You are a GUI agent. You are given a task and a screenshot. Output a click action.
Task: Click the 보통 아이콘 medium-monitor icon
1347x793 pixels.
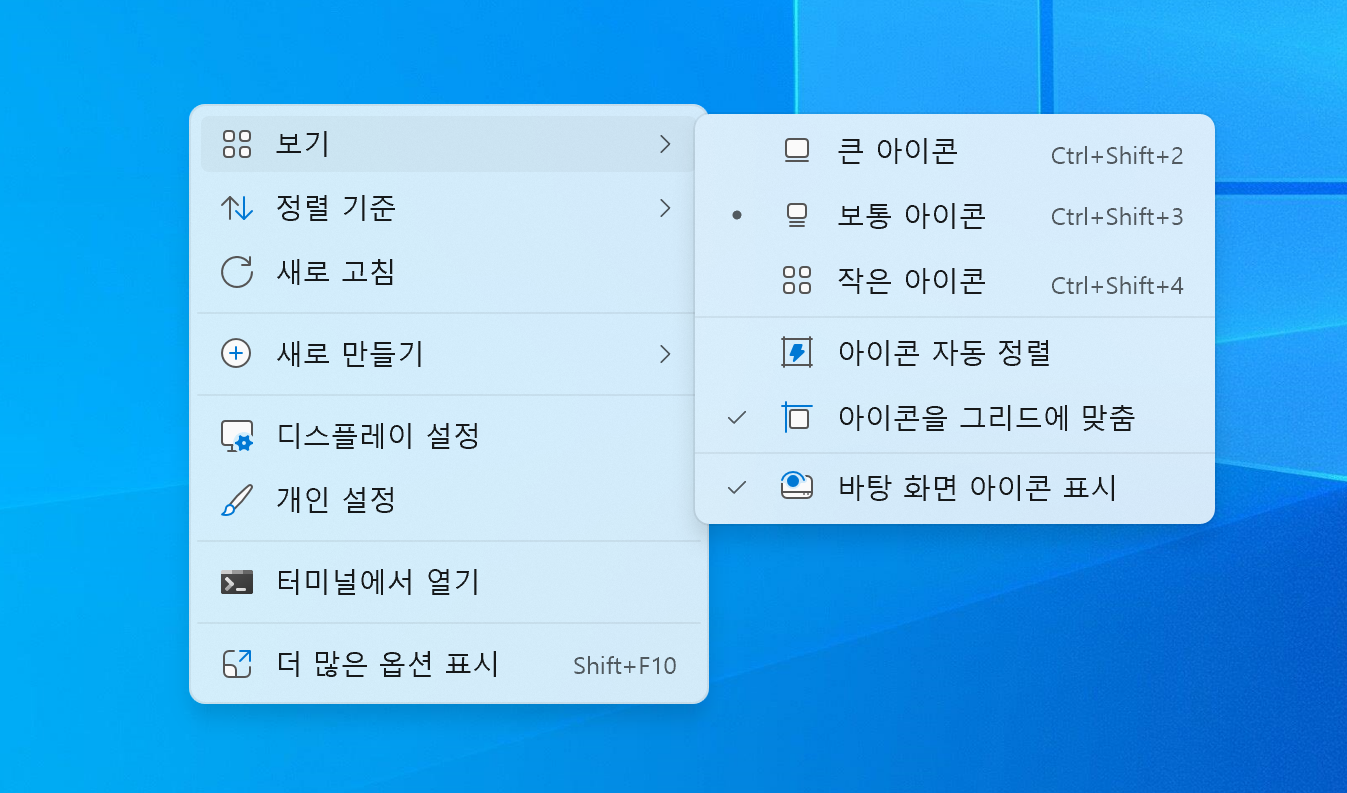coord(797,216)
